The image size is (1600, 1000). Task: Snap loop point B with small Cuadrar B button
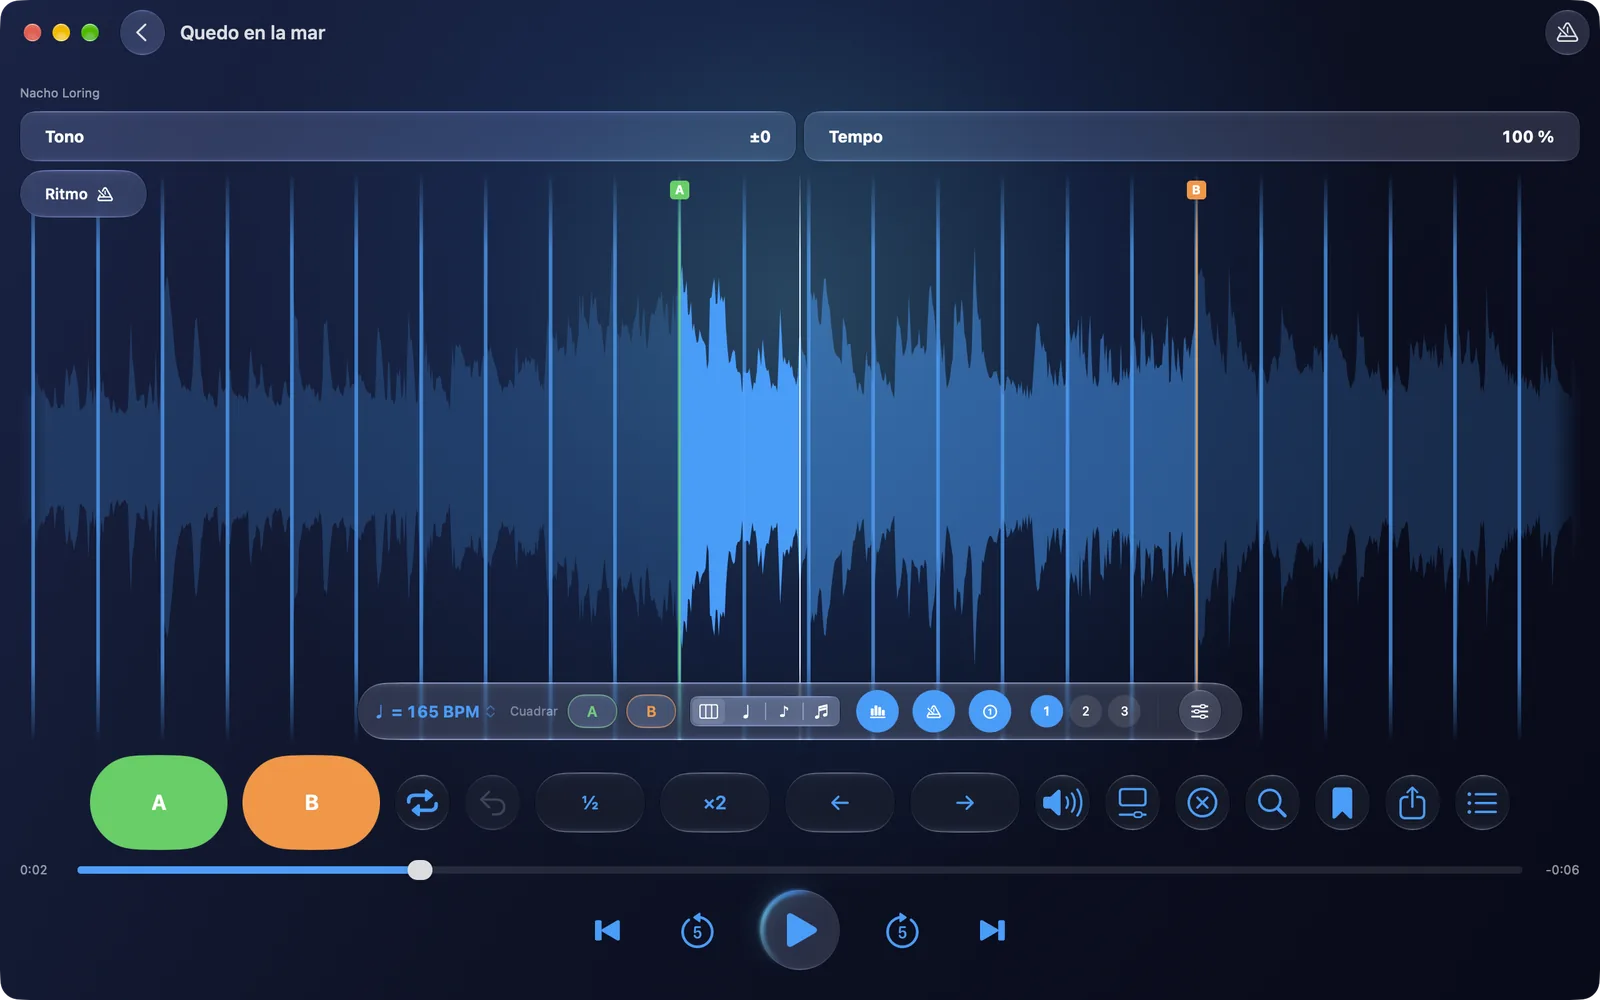651,712
